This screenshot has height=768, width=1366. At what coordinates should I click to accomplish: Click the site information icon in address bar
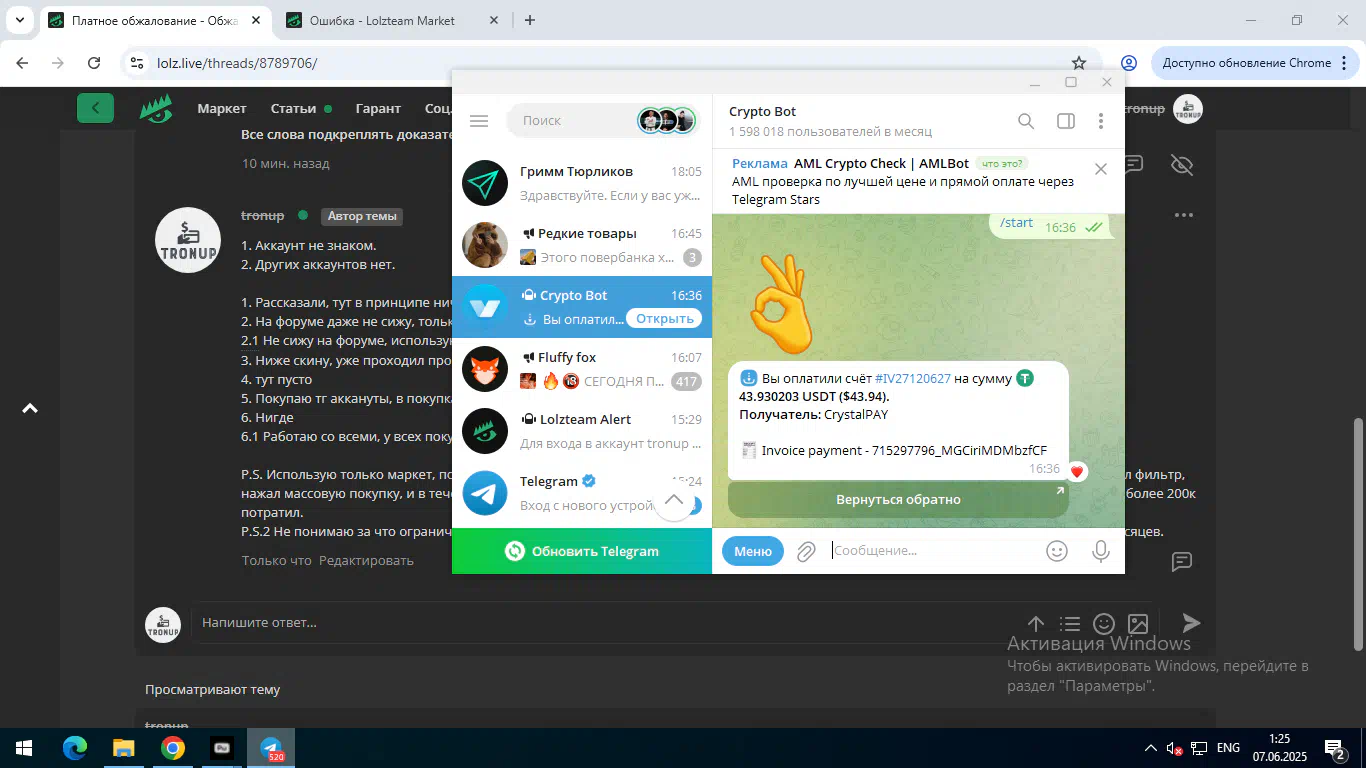pyautogui.click(x=138, y=62)
